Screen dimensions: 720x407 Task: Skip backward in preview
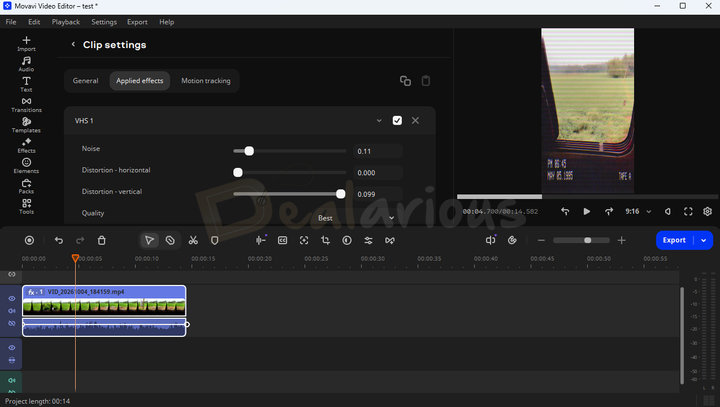click(565, 211)
